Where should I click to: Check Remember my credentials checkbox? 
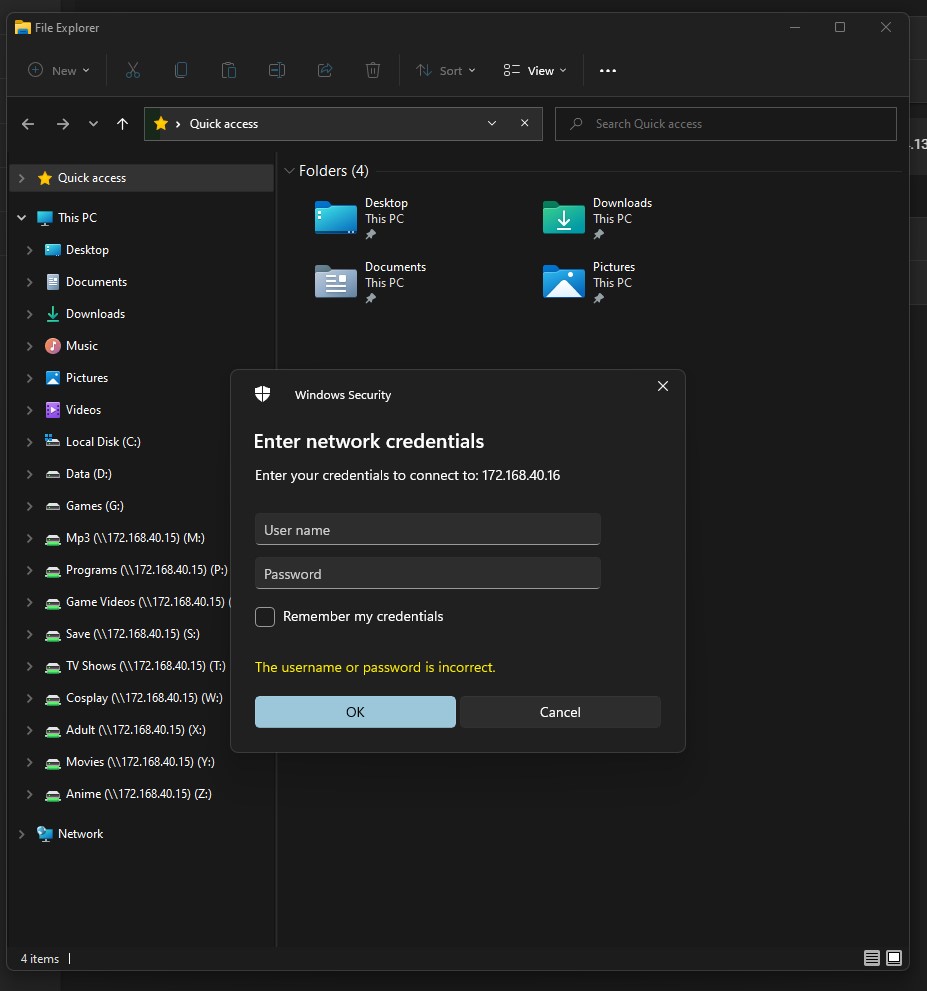click(265, 616)
